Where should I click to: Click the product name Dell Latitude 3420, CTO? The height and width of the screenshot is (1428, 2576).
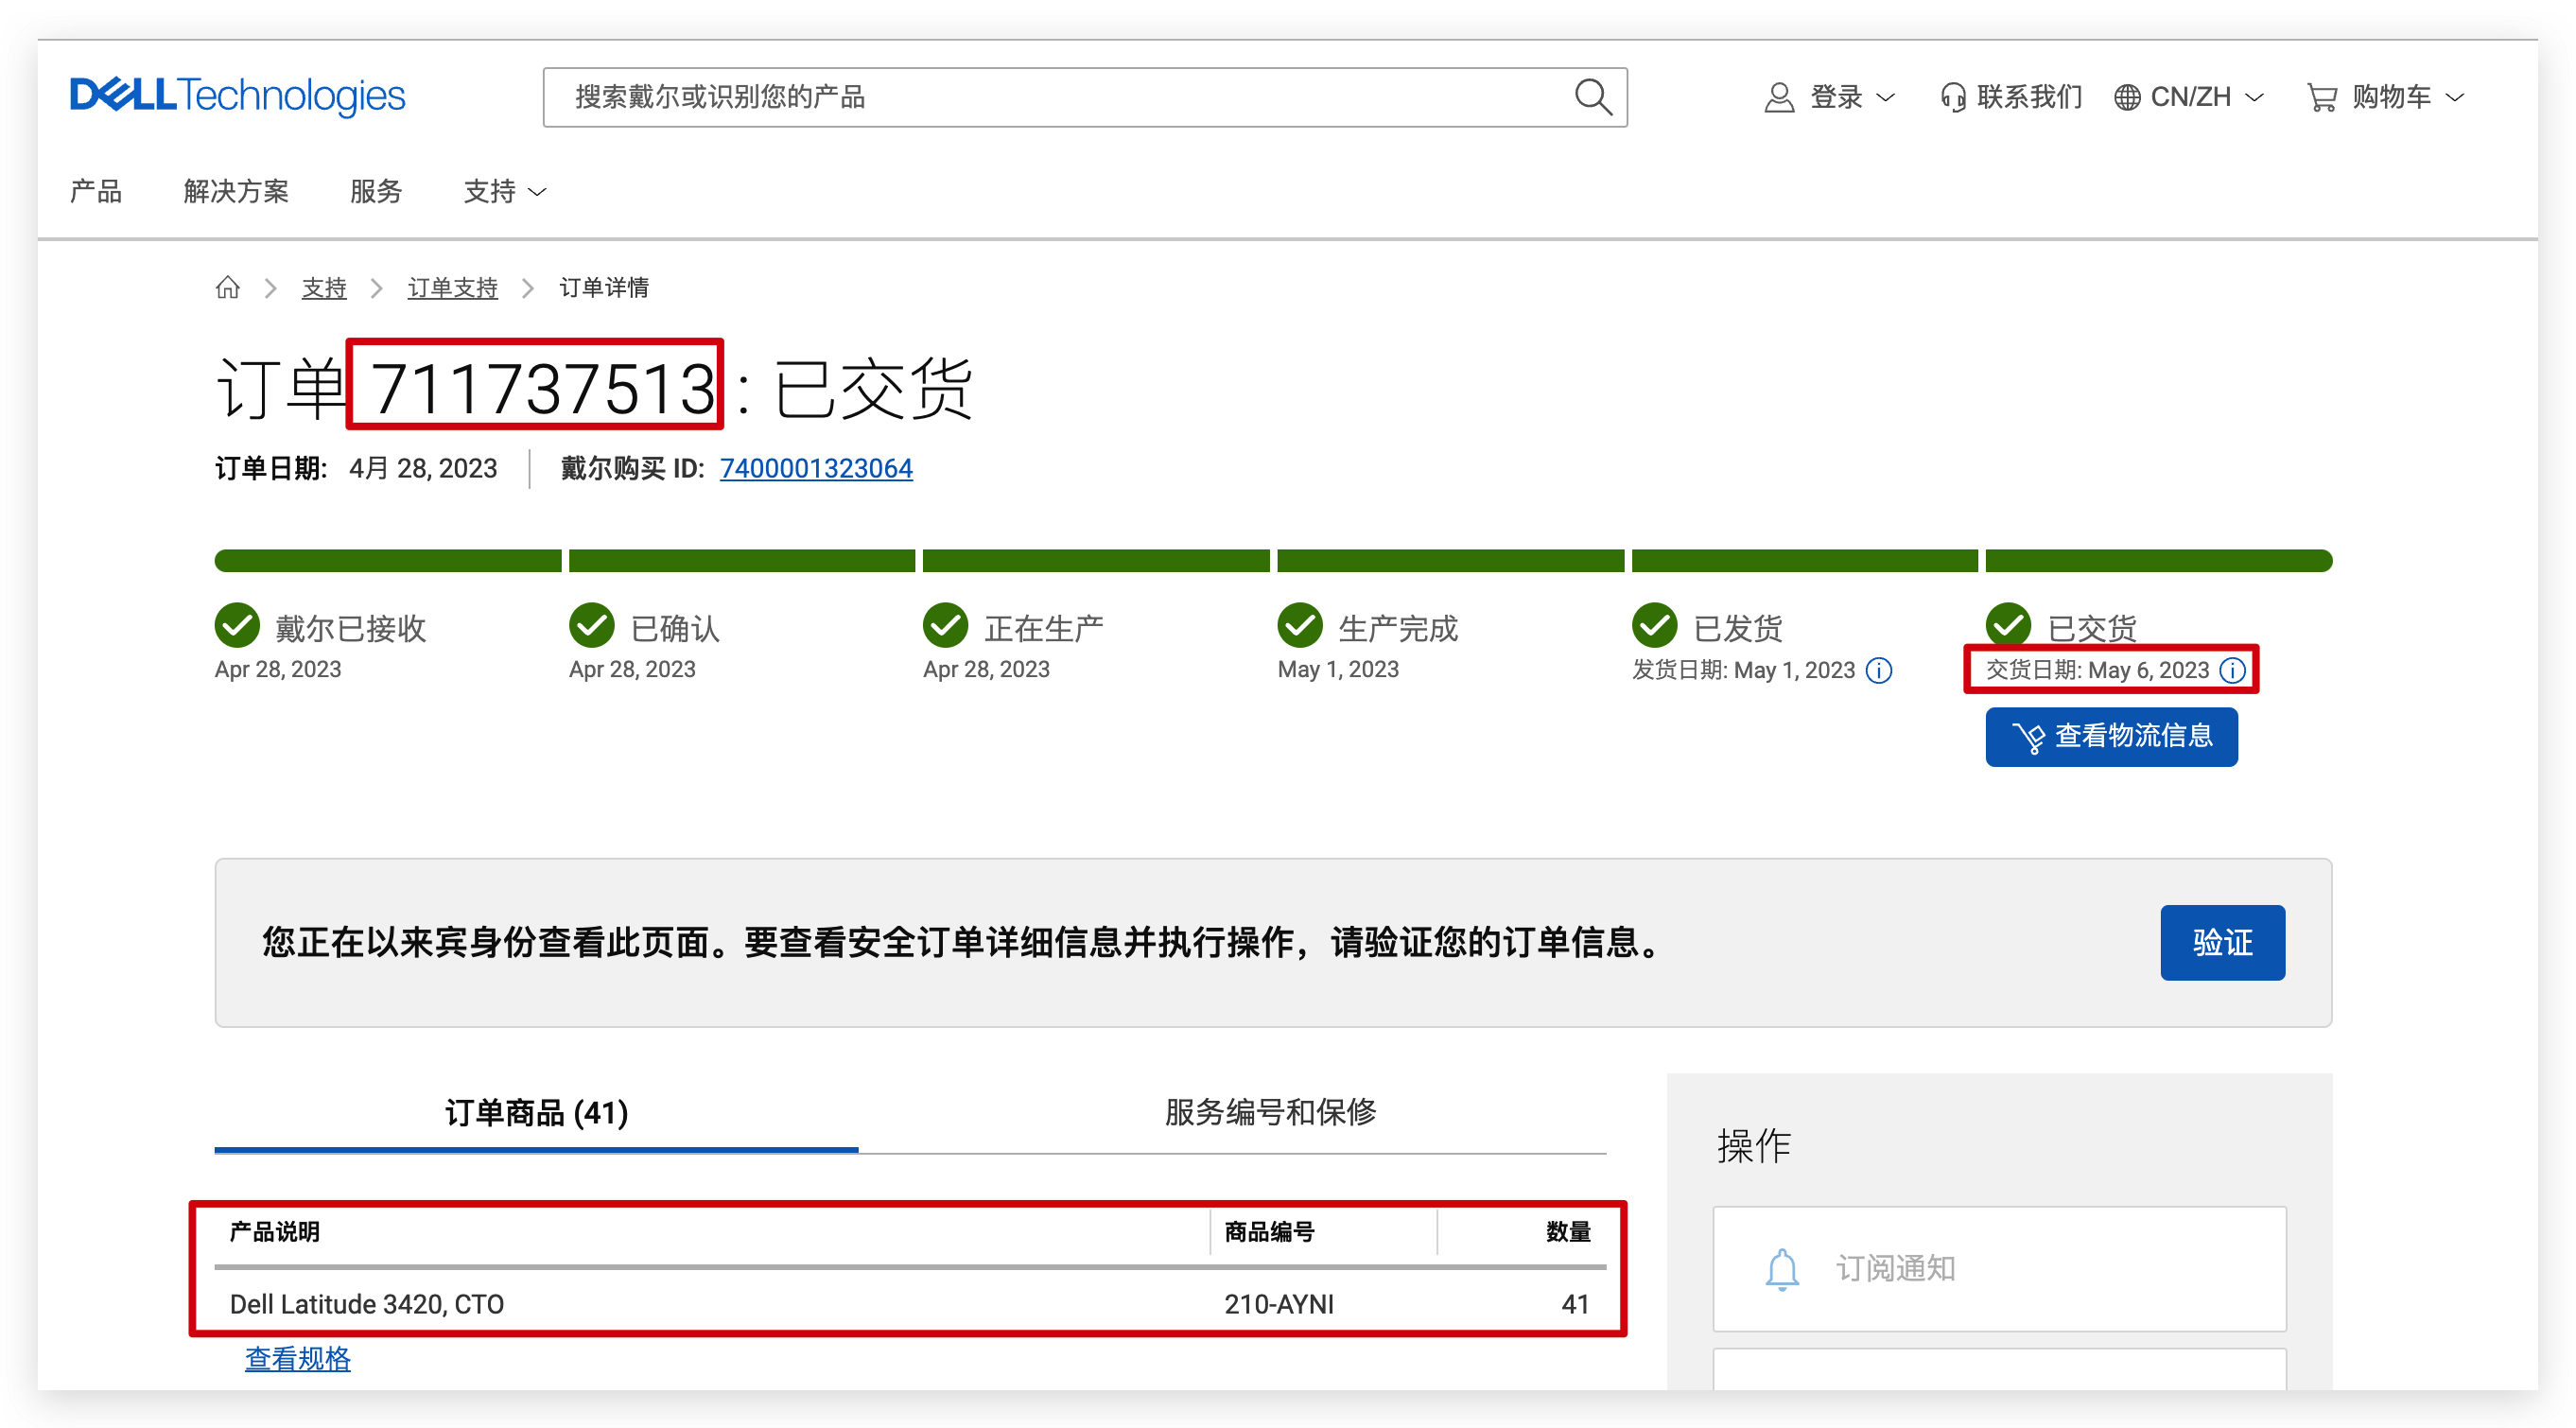click(367, 1304)
